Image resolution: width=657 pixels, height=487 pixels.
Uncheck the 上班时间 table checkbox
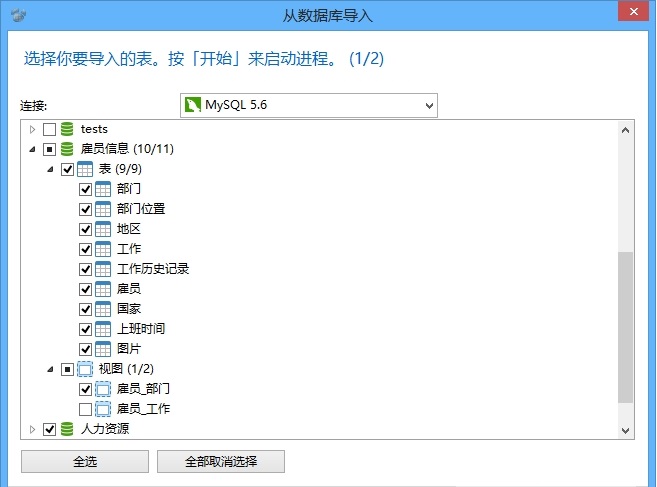tap(85, 329)
